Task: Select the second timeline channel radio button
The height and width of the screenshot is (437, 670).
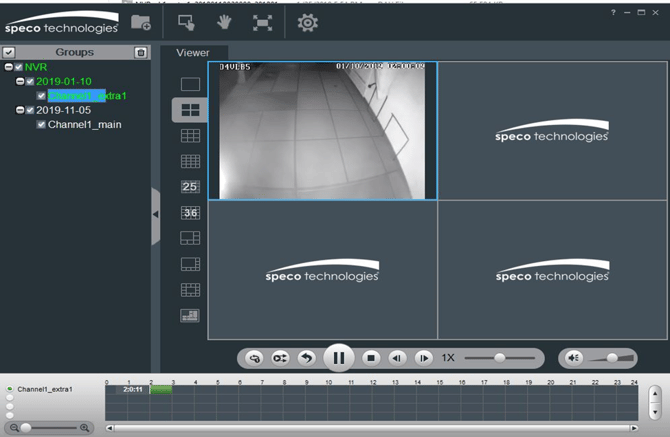Action: 9,398
